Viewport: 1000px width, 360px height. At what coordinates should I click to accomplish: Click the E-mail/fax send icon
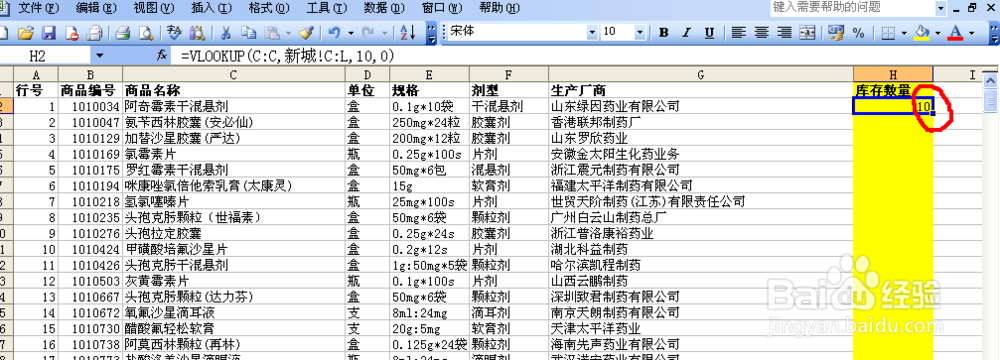(x=94, y=33)
